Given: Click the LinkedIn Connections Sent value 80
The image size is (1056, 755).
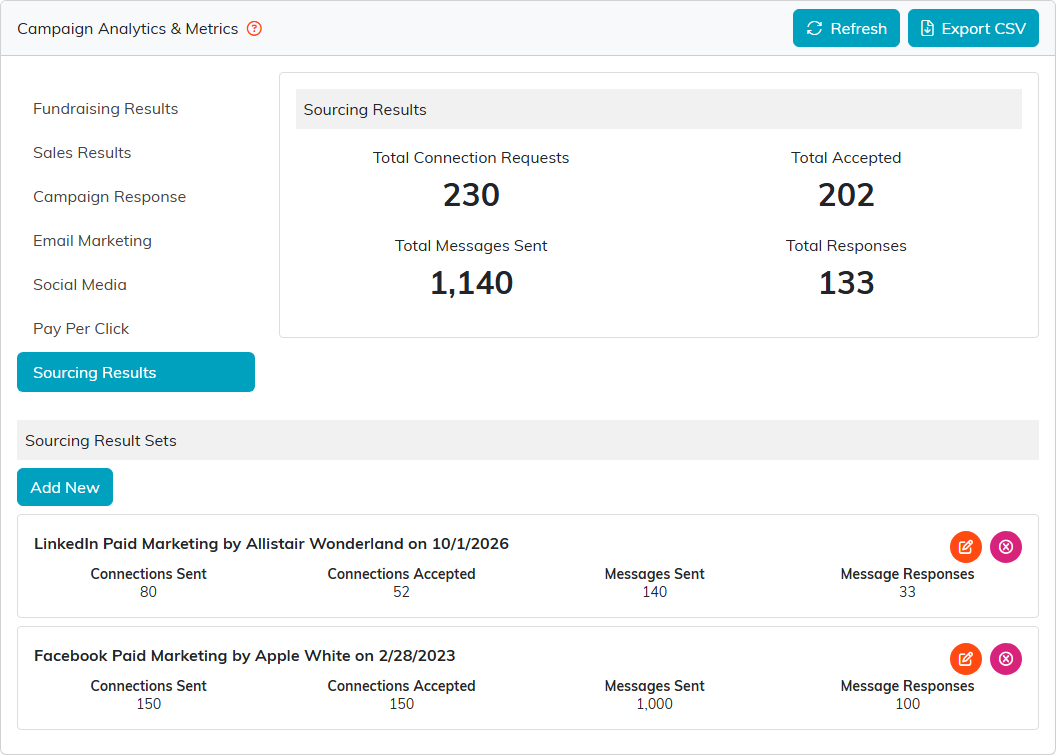Looking at the screenshot, I should tap(148, 592).
